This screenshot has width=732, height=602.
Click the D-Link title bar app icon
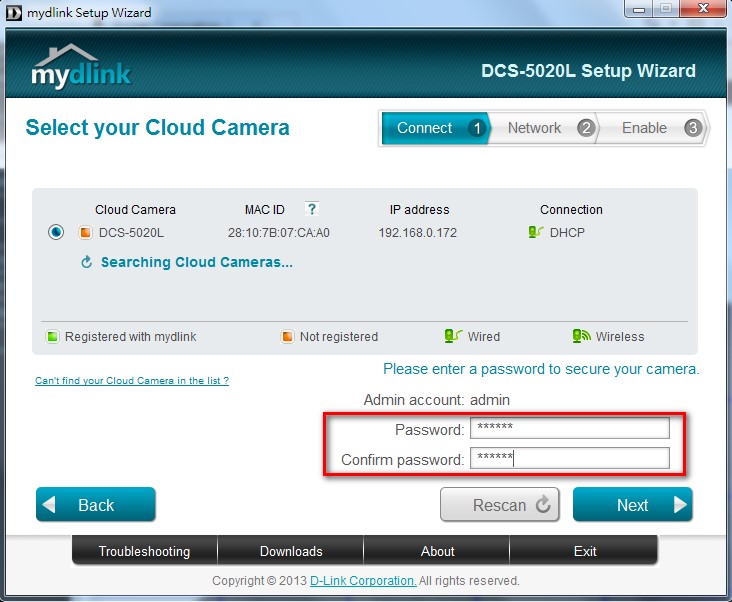[x=14, y=13]
